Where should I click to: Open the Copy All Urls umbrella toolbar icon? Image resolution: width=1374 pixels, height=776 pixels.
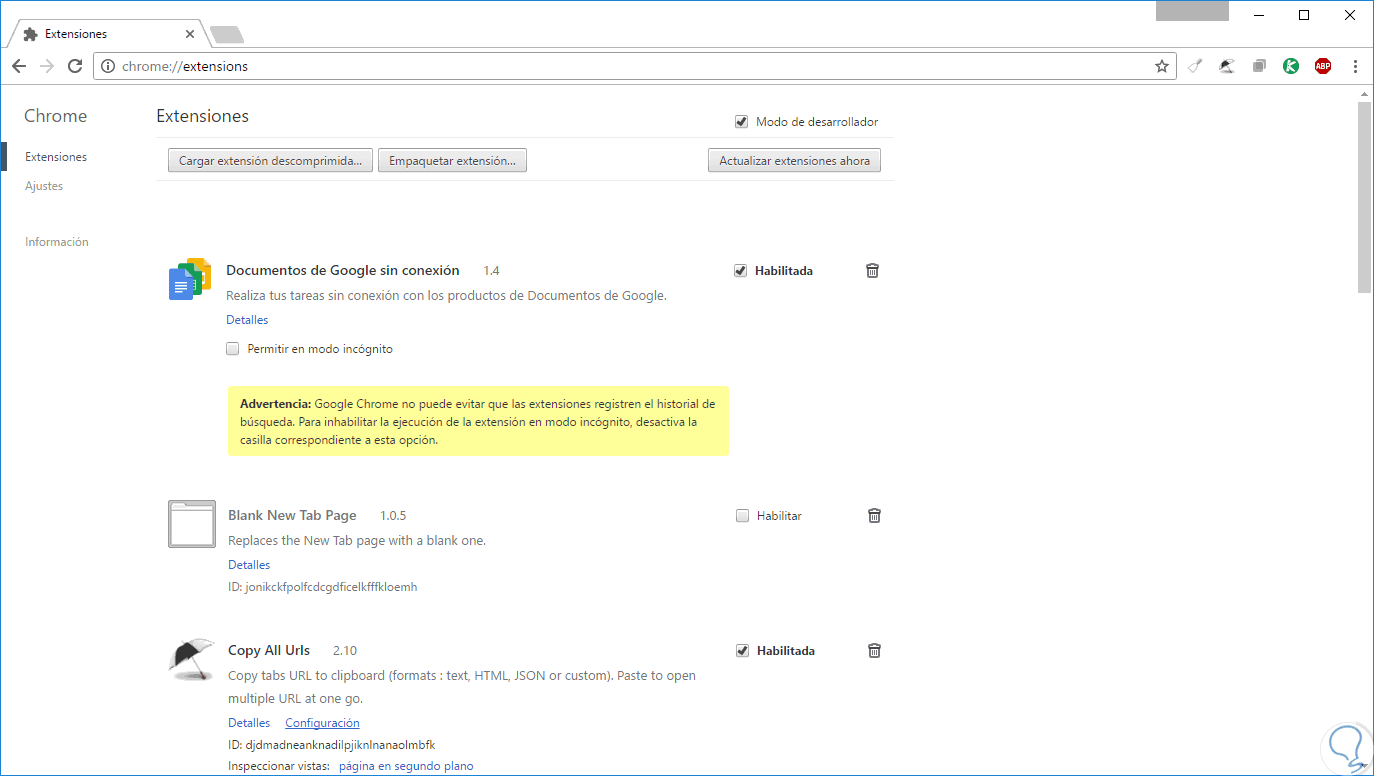[x=1227, y=66]
